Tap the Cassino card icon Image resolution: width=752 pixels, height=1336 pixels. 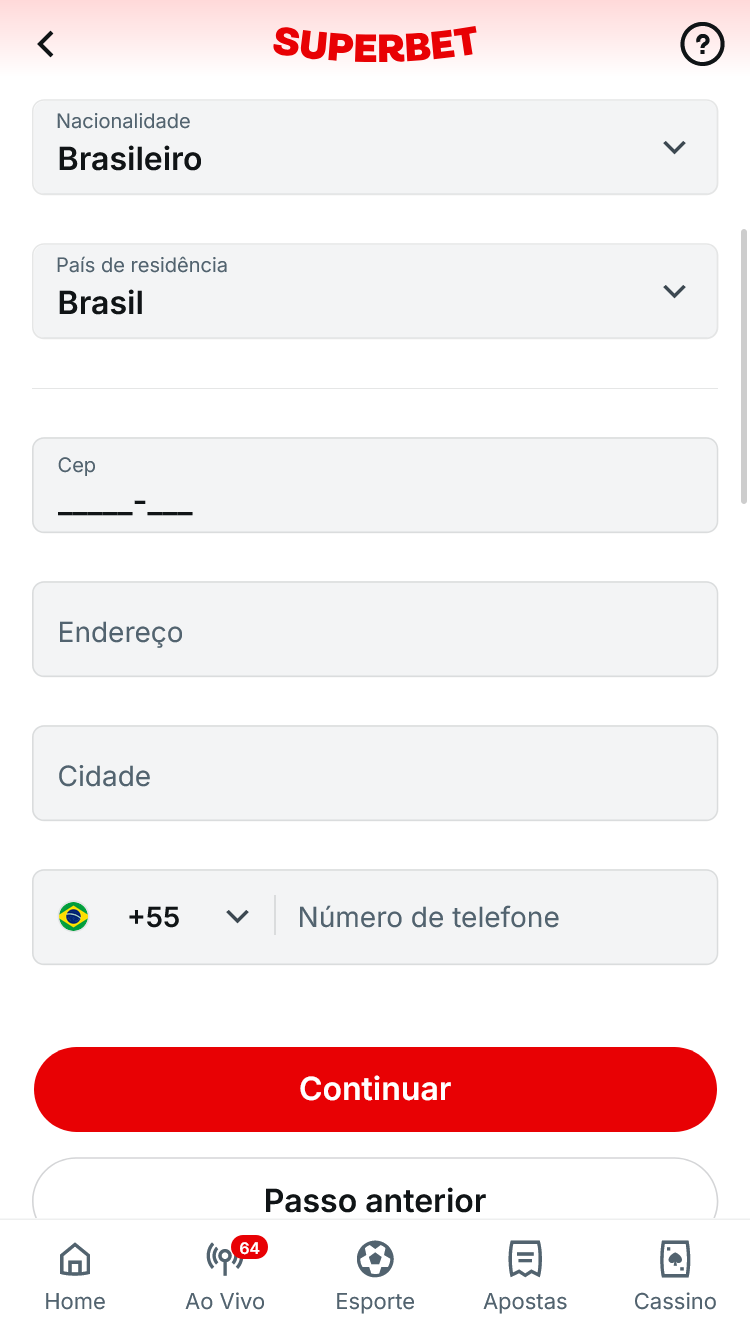675,1260
